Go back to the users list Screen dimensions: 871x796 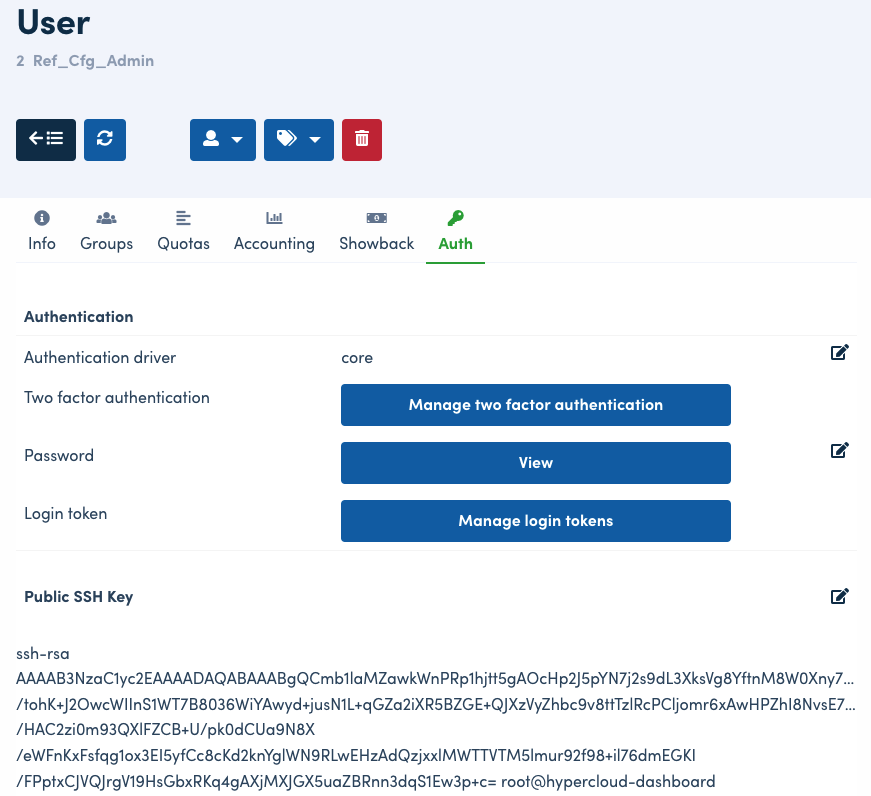point(46,140)
